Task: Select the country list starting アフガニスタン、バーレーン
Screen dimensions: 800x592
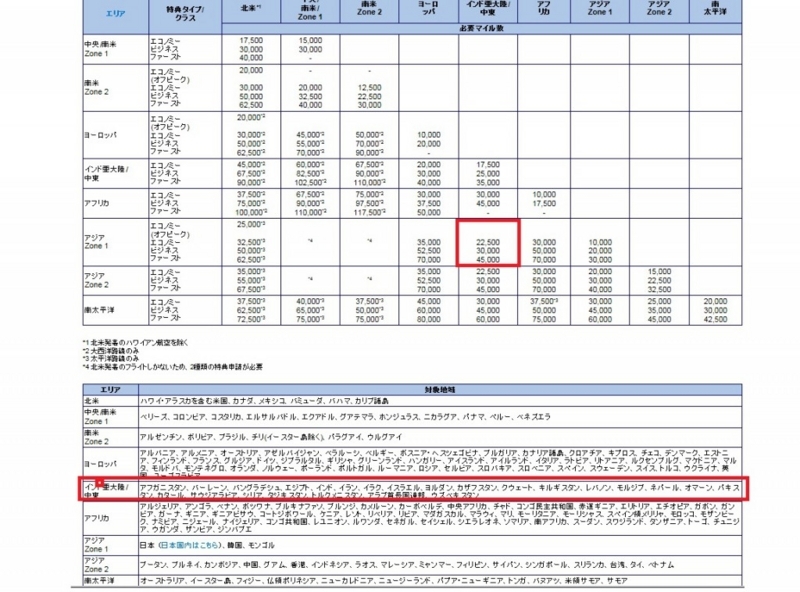Action: [x=439, y=490]
